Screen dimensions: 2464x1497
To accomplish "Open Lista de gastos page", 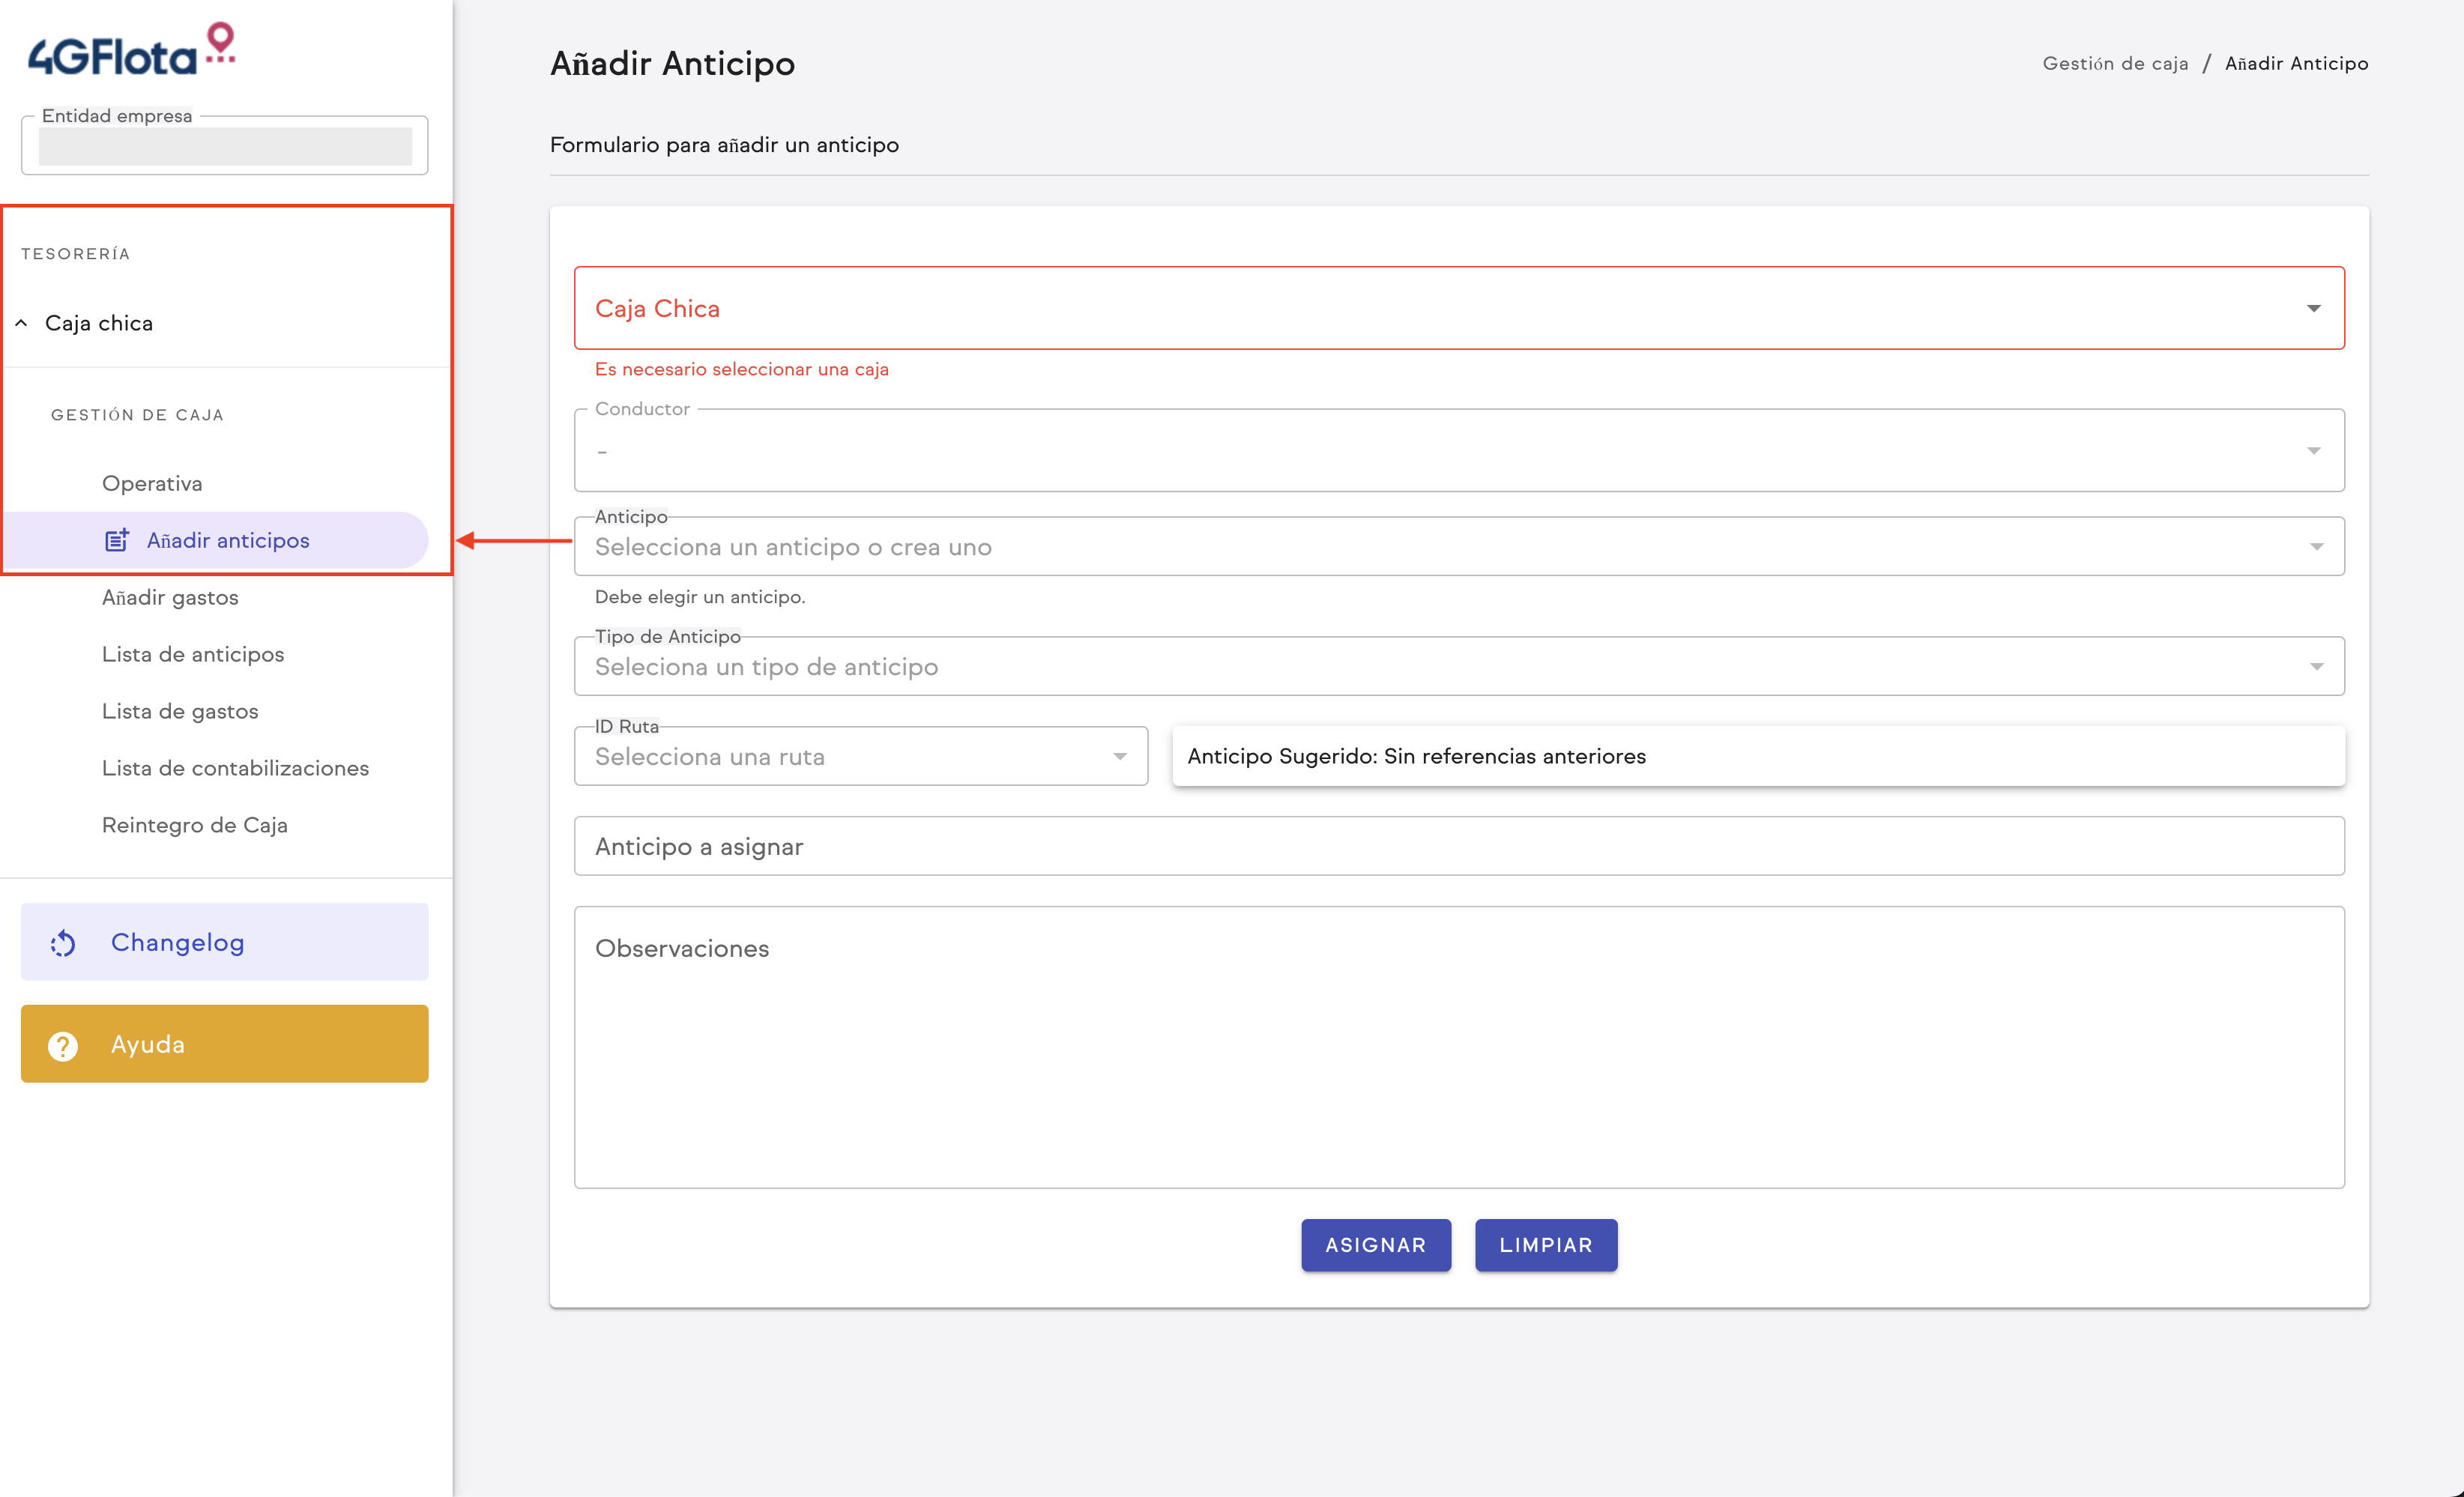I will point(180,711).
